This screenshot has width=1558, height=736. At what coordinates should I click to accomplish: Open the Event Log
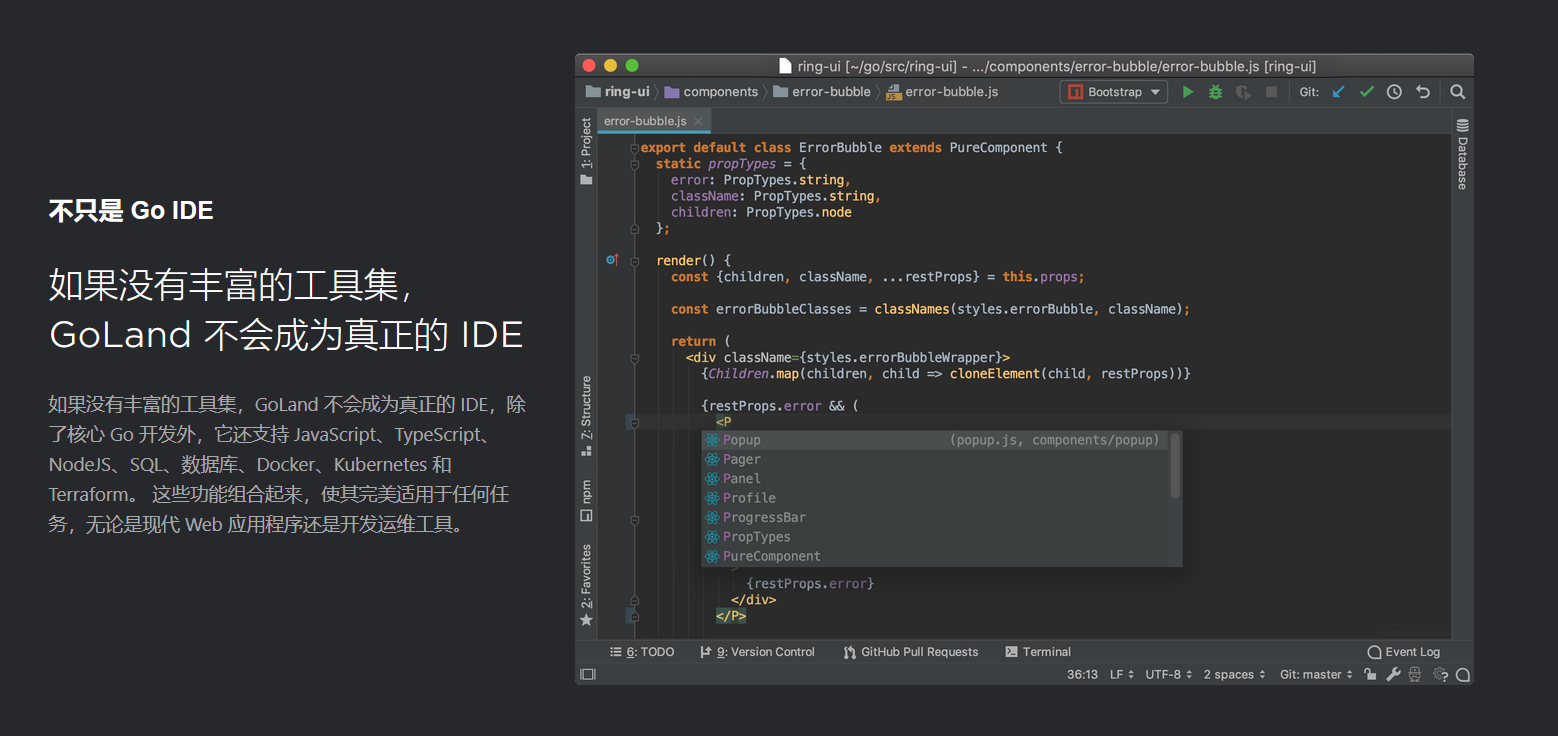tap(1404, 652)
